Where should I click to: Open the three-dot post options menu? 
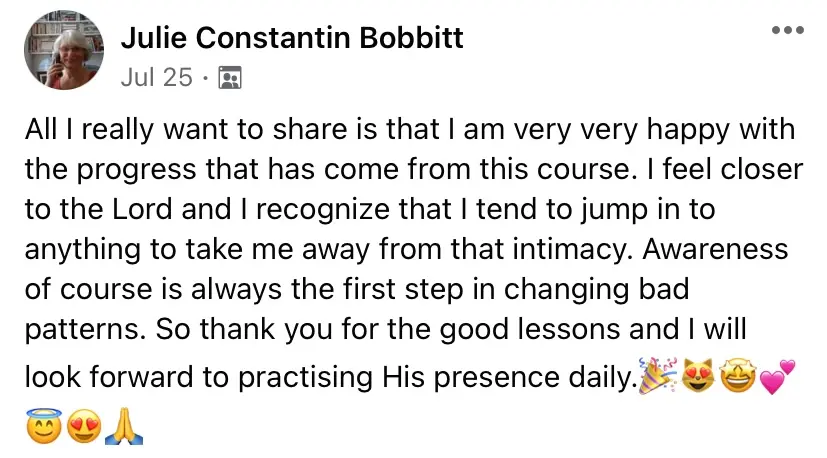788,31
